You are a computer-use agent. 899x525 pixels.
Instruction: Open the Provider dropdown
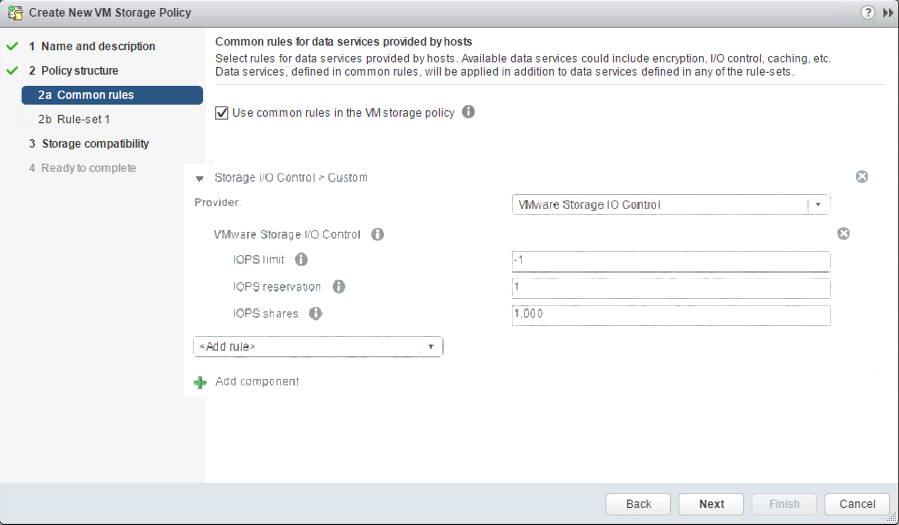[670, 205]
